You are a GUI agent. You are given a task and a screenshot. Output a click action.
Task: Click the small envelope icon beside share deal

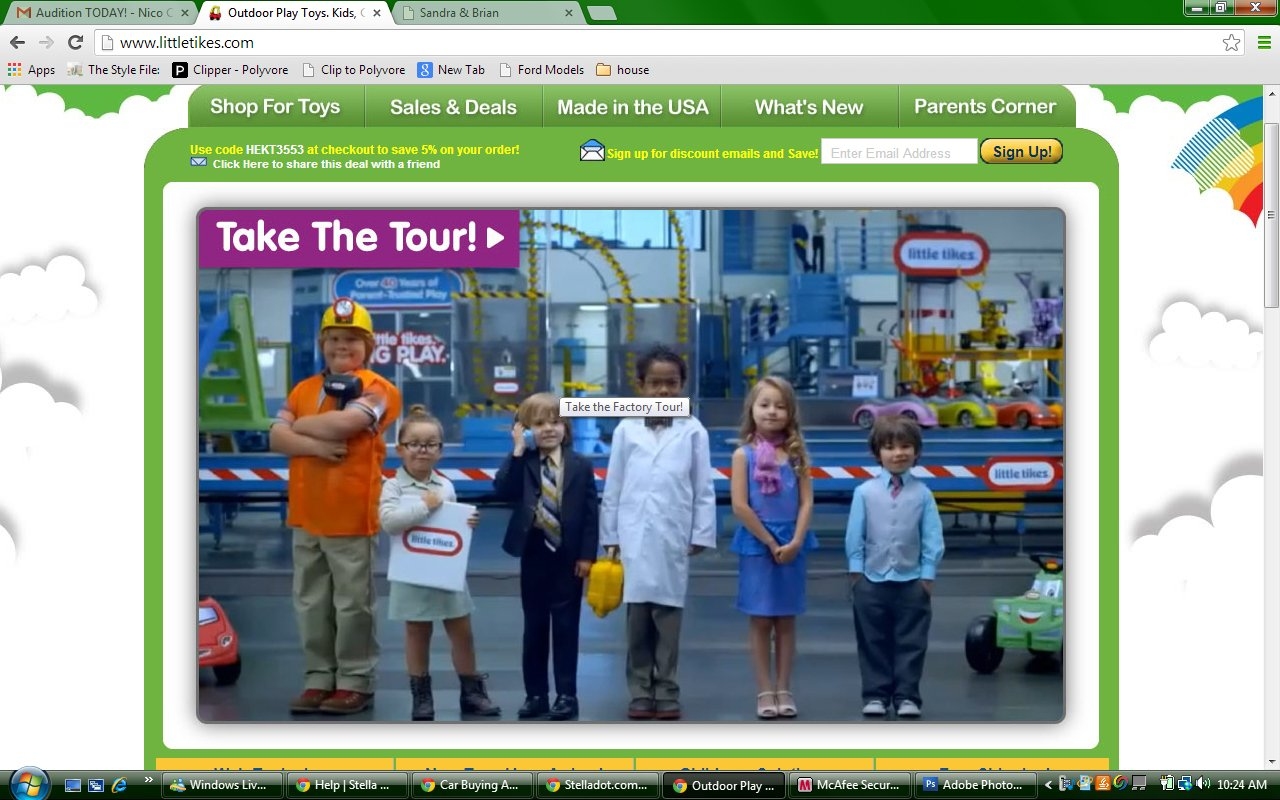pyautogui.click(x=198, y=162)
